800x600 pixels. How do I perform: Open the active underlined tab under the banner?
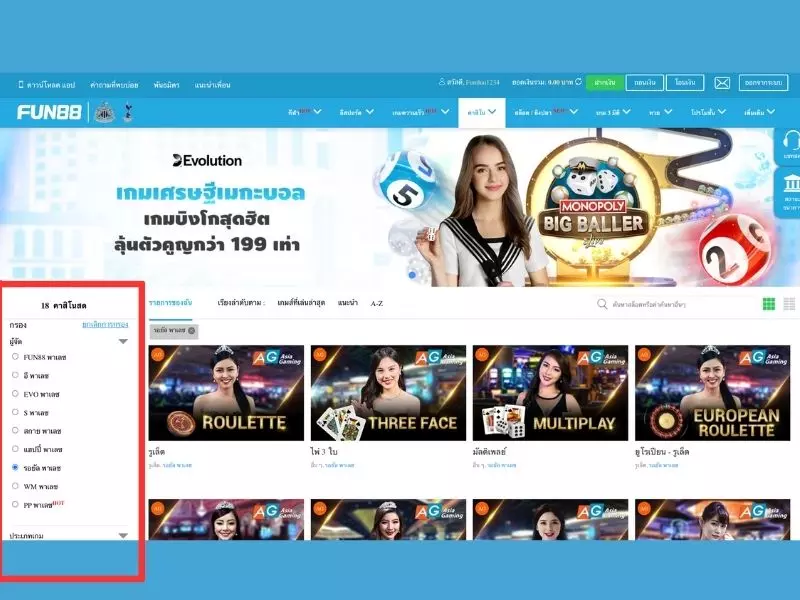click(x=170, y=303)
